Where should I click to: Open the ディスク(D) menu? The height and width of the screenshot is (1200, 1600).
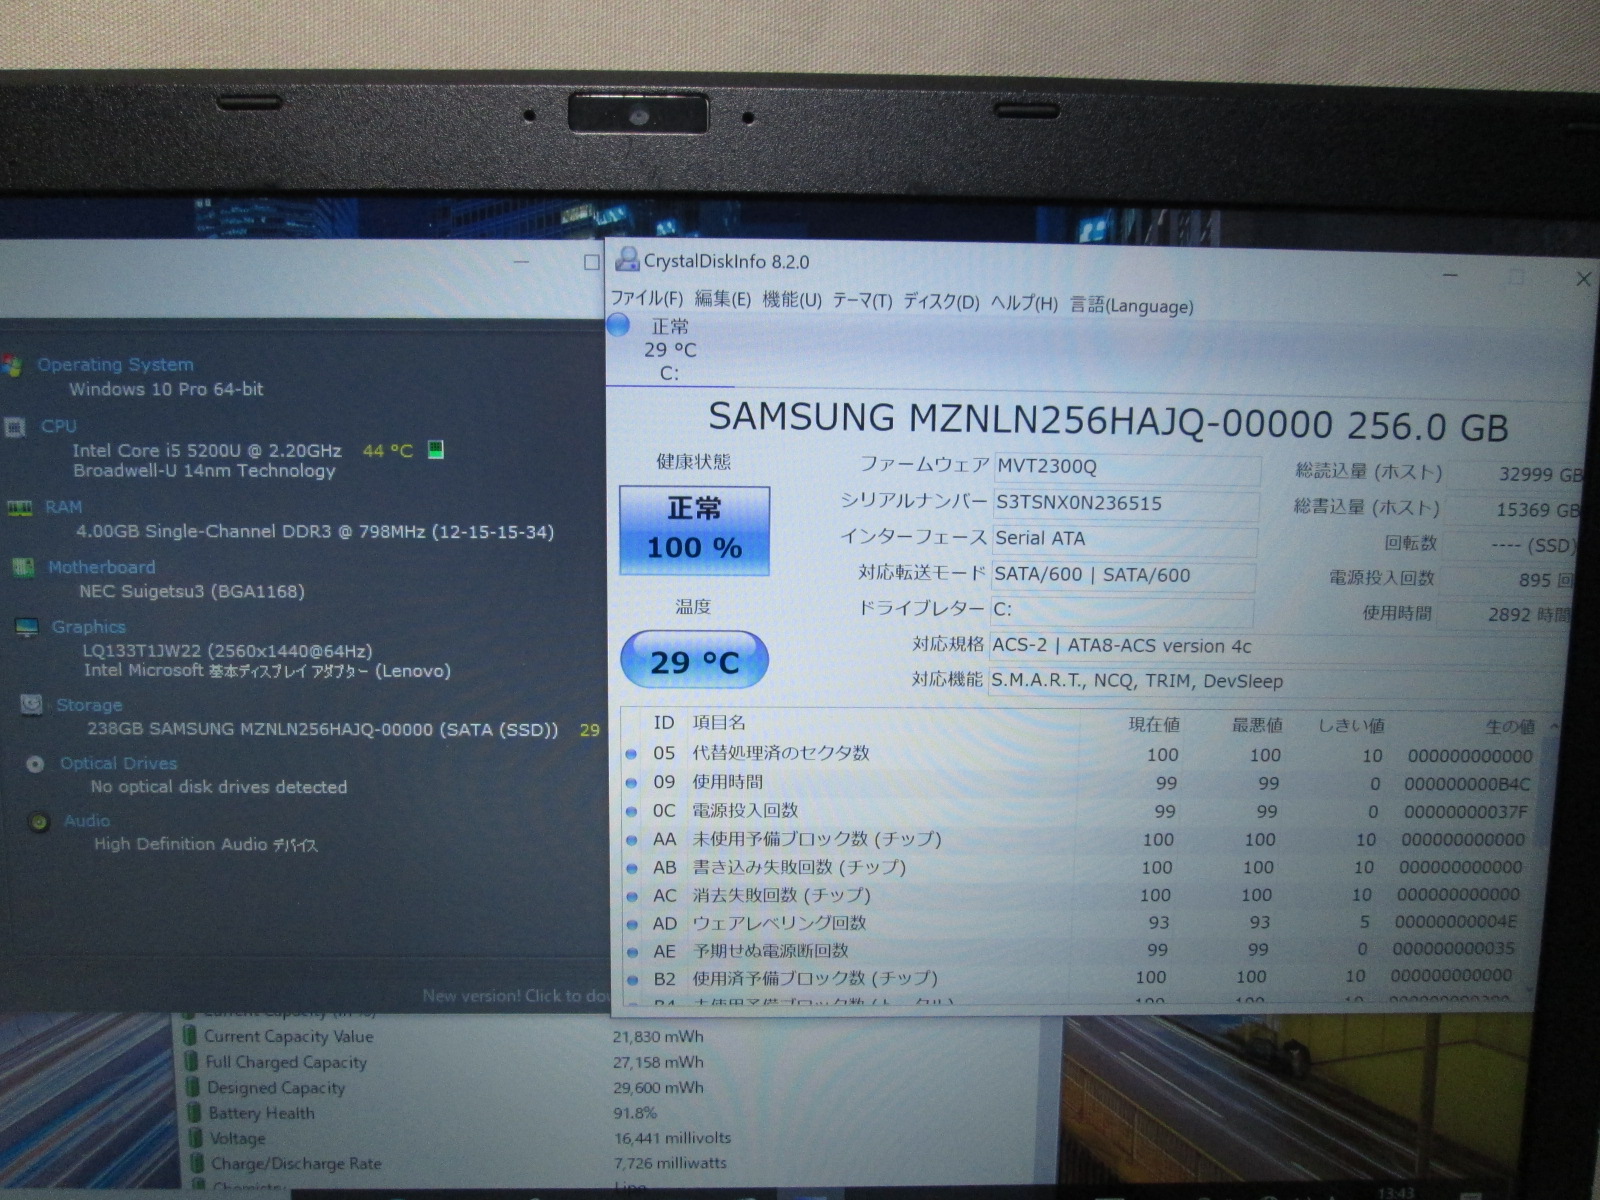[940, 302]
